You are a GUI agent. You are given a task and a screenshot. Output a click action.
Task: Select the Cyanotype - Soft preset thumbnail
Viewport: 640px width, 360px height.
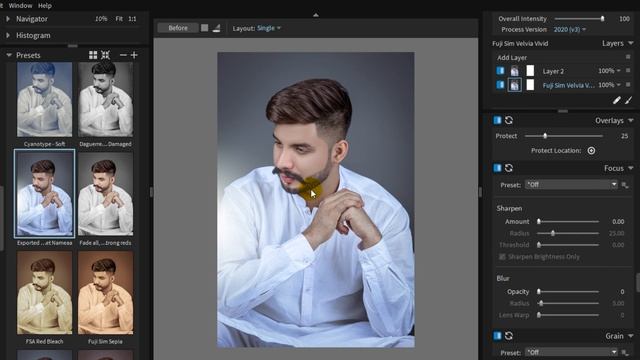point(44,100)
